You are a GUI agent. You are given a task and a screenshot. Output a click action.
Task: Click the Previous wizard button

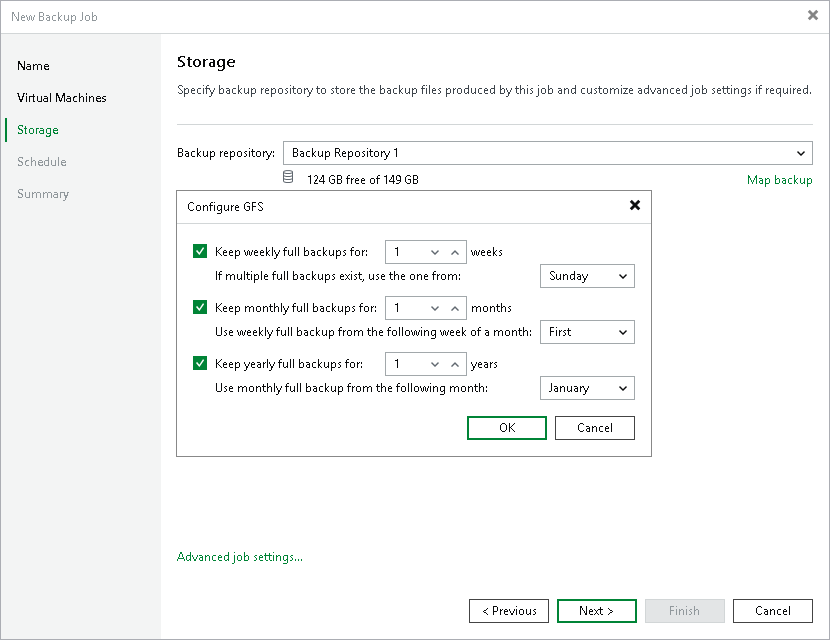tap(509, 611)
